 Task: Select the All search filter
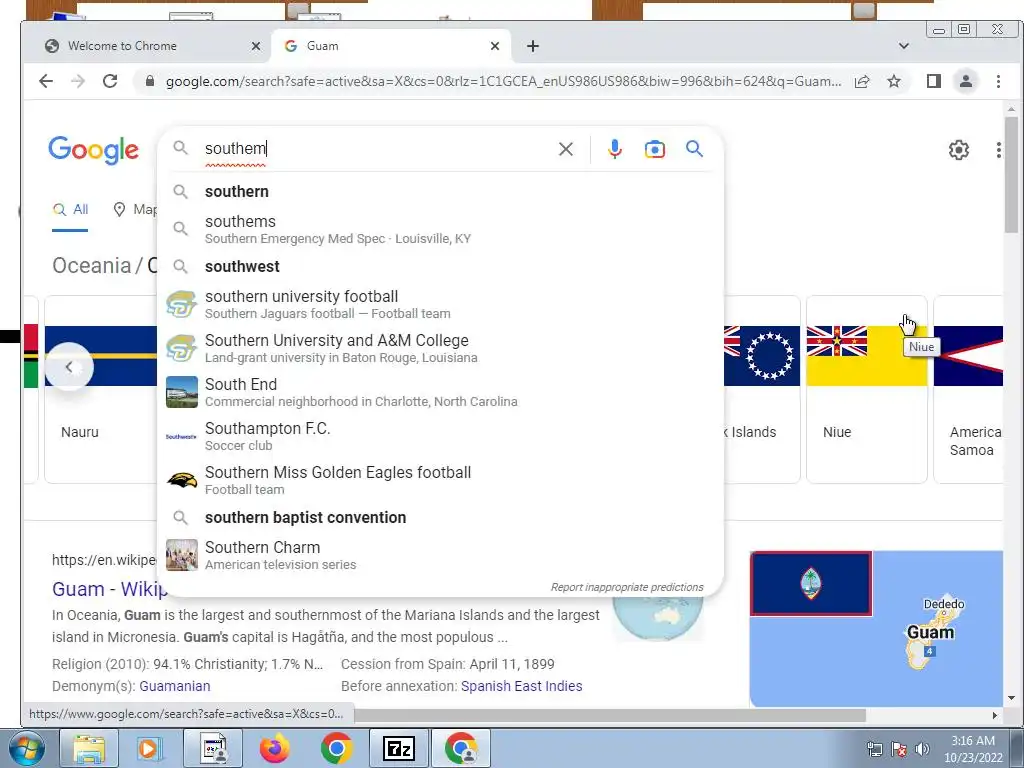pyautogui.click(x=70, y=210)
